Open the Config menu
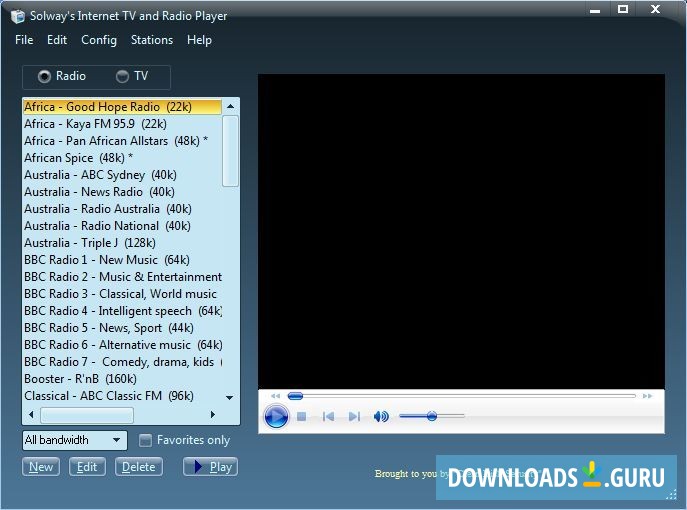The width and height of the screenshot is (687, 510). [x=99, y=40]
